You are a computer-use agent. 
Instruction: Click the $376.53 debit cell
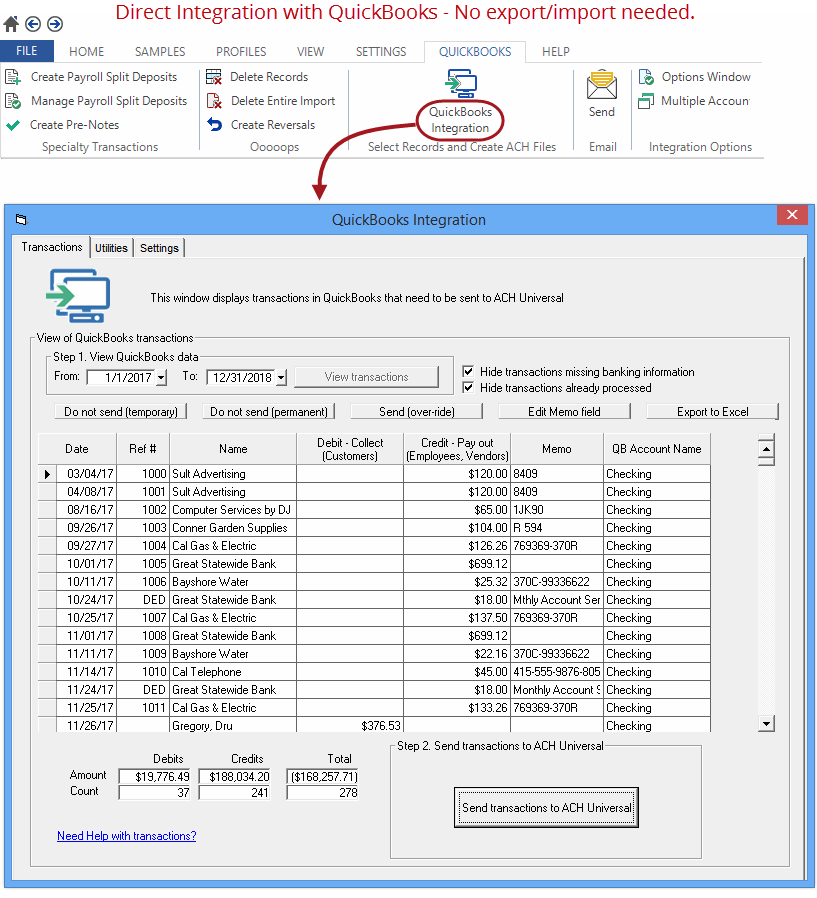pos(350,726)
